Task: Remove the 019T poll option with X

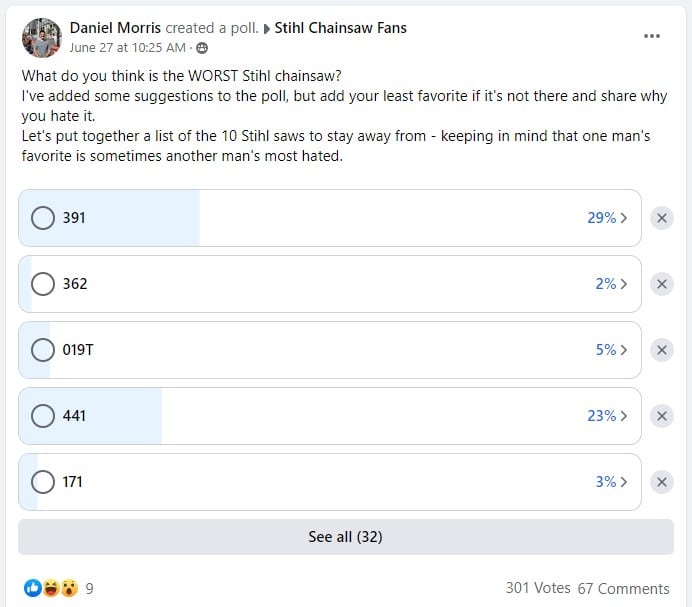Action: tap(662, 350)
